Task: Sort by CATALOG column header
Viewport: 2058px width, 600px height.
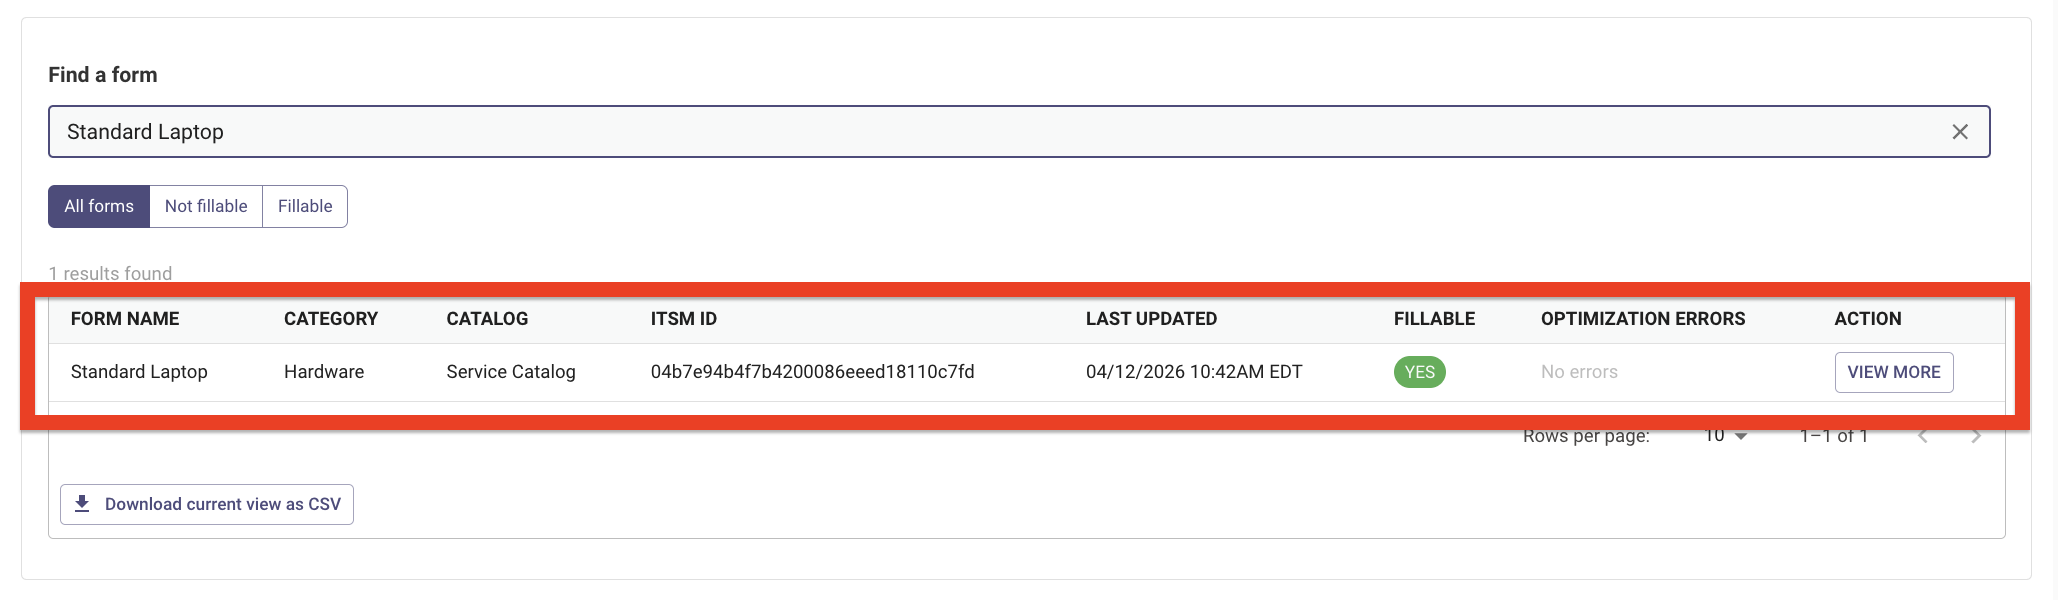Action: click(x=487, y=319)
